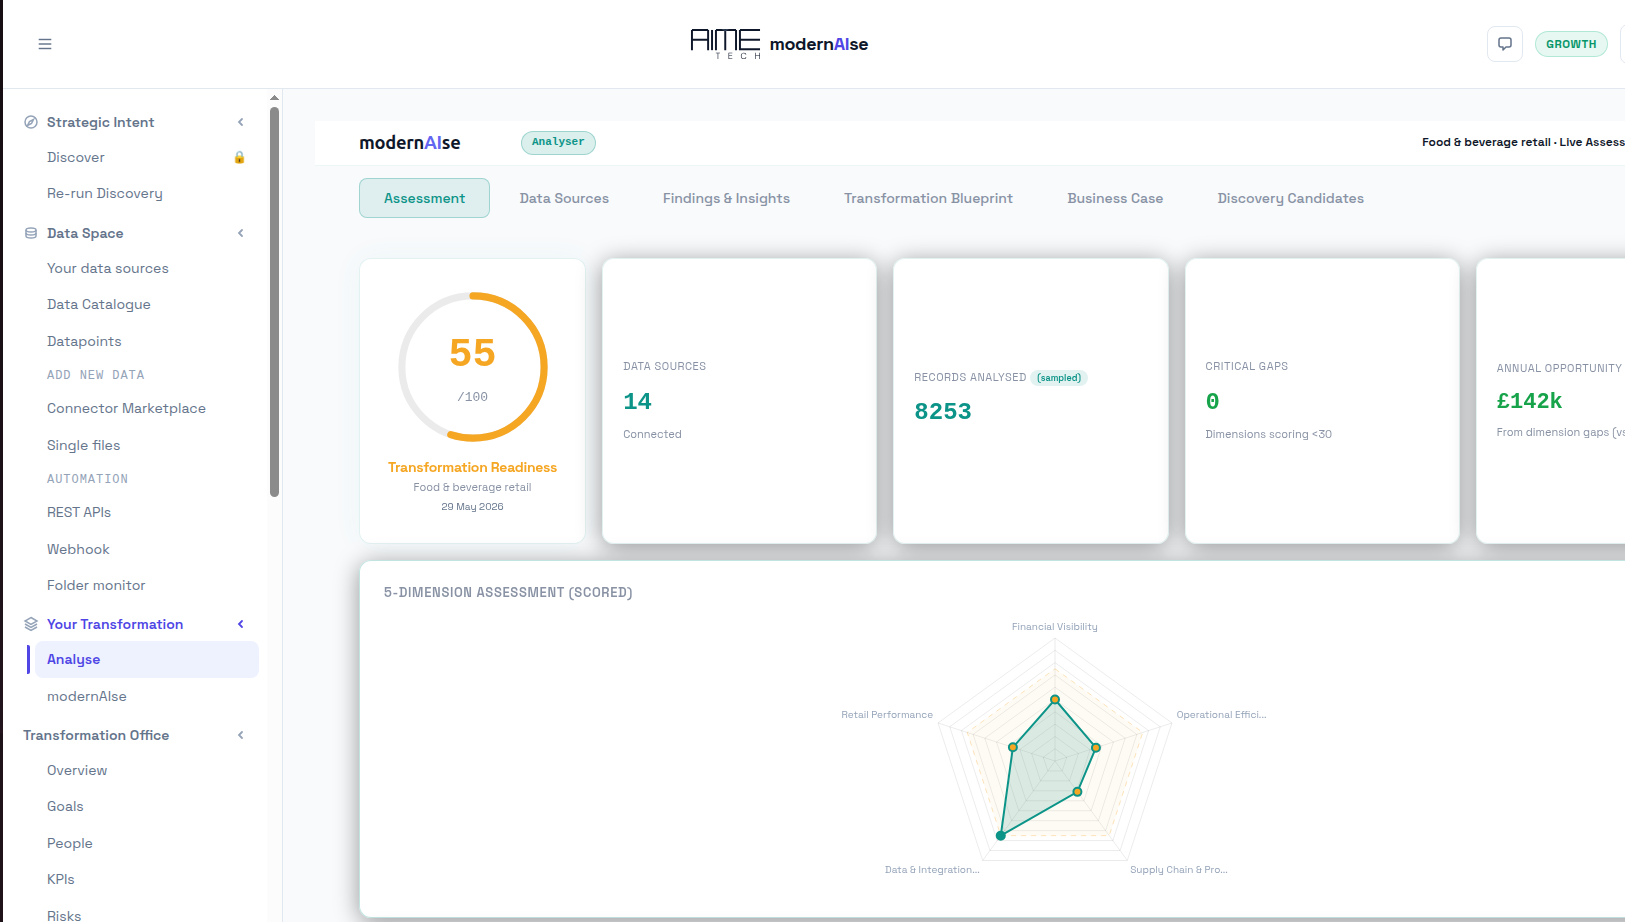Screen dimensions: 1625x922
Task: Open the Findings & Insights tab
Action: tap(726, 198)
